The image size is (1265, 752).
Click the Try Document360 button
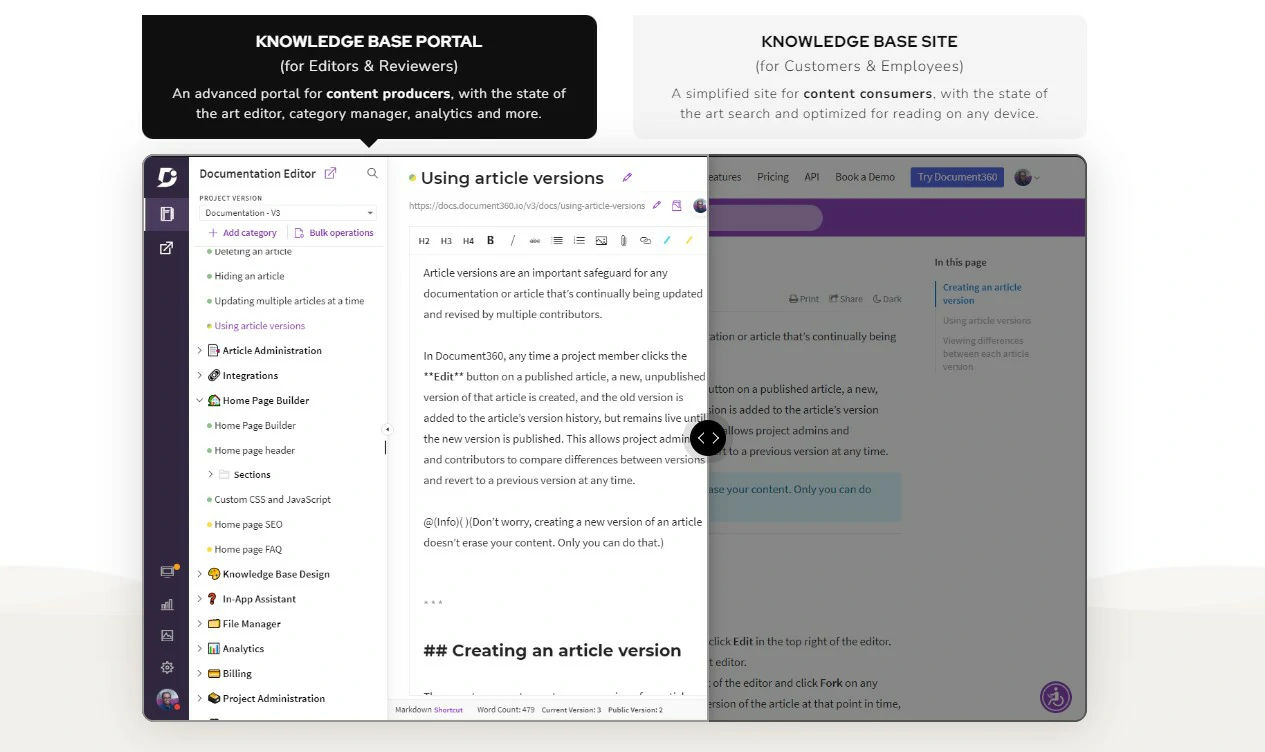957,177
